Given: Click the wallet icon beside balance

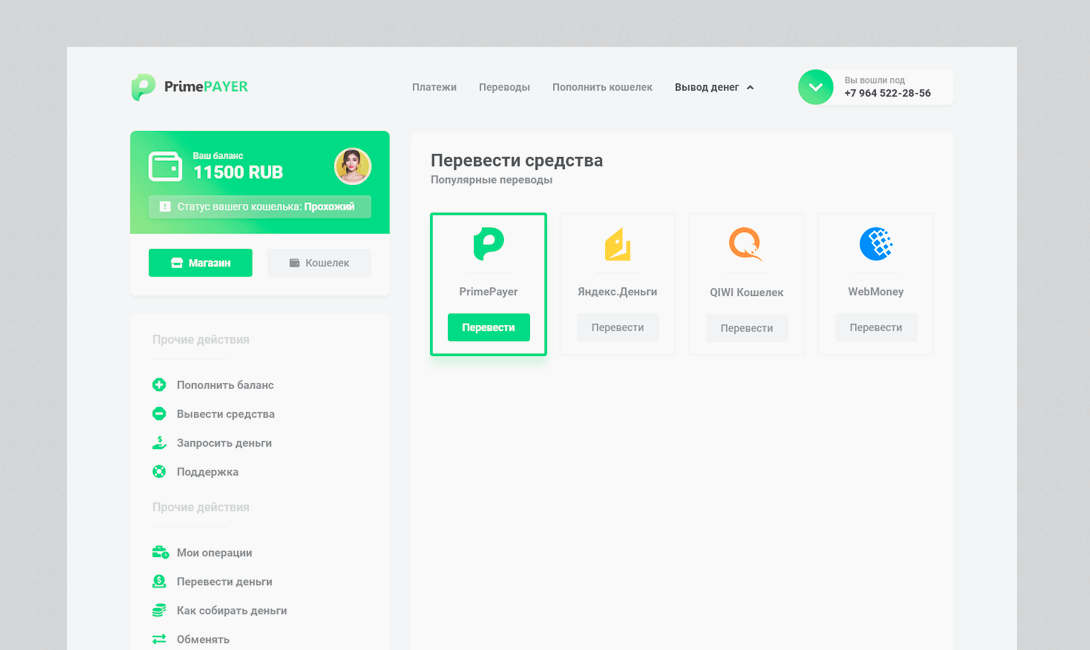Looking at the screenshot, I should [x=165, y=167].
